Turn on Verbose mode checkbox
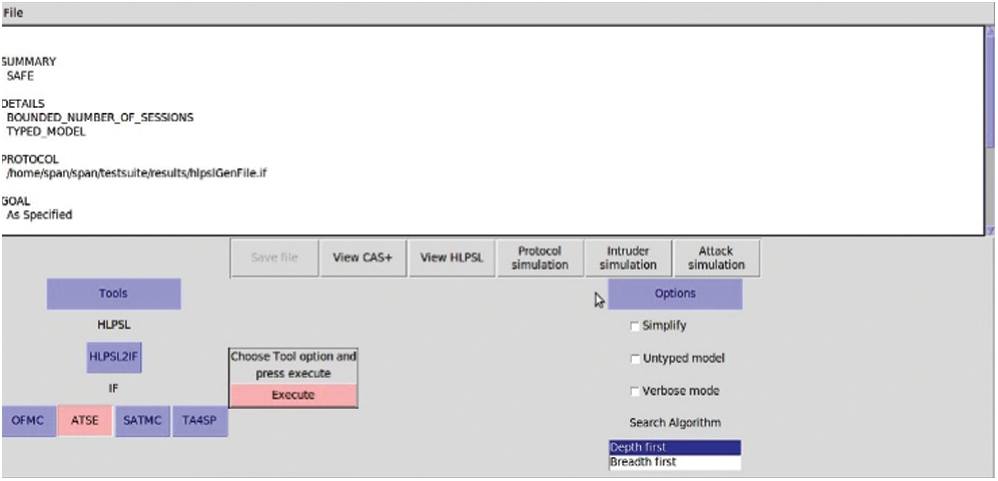998x481 pixels. tap(635, 391)
